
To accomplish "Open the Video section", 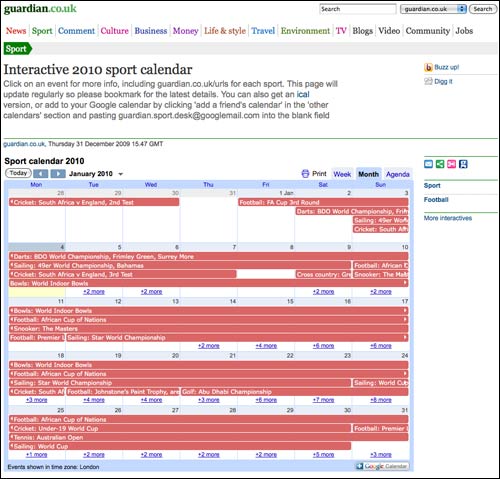I will [x=389, y=31].
